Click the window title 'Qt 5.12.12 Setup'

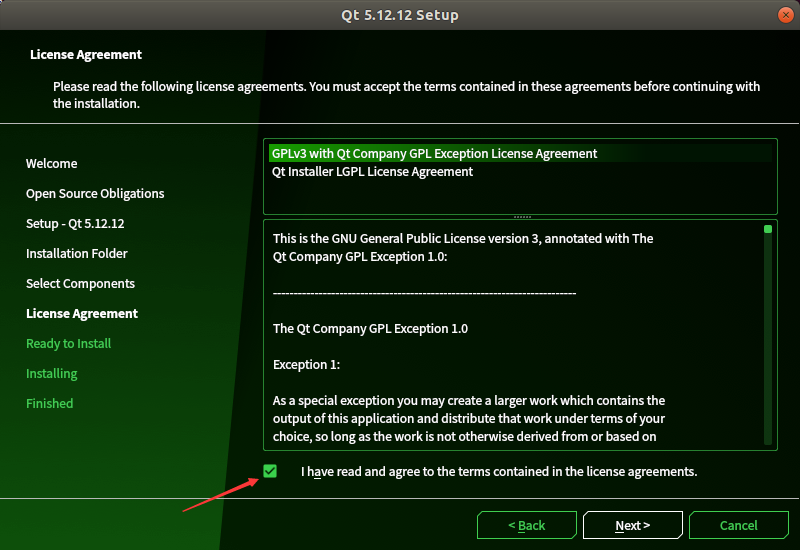tap(400, 15)
